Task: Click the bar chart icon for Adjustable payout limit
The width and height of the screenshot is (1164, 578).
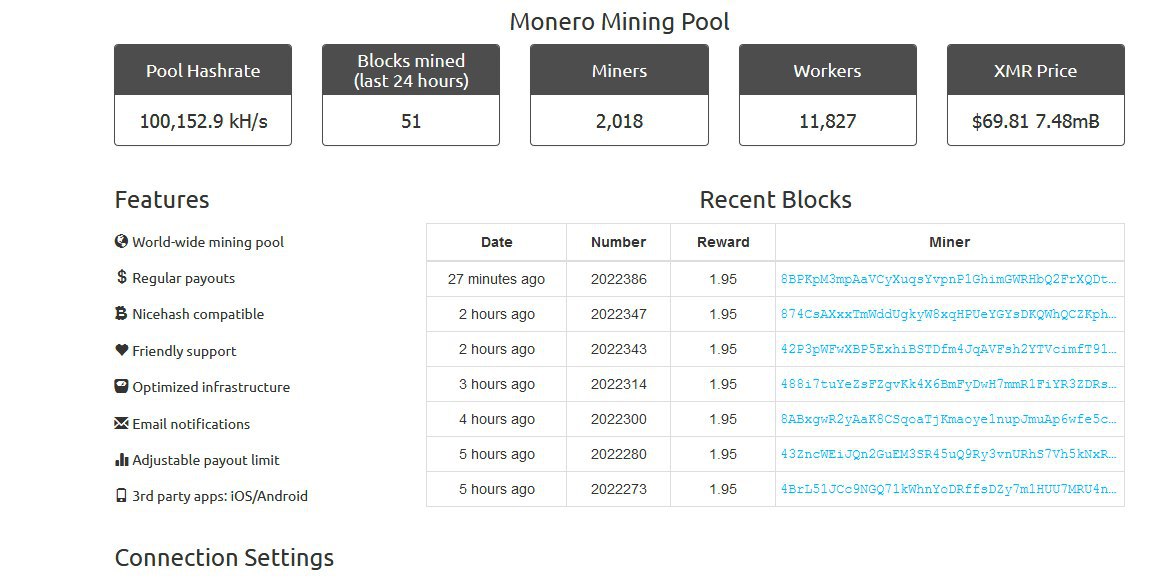Action: pyautogui.click(x=122, y=460)
